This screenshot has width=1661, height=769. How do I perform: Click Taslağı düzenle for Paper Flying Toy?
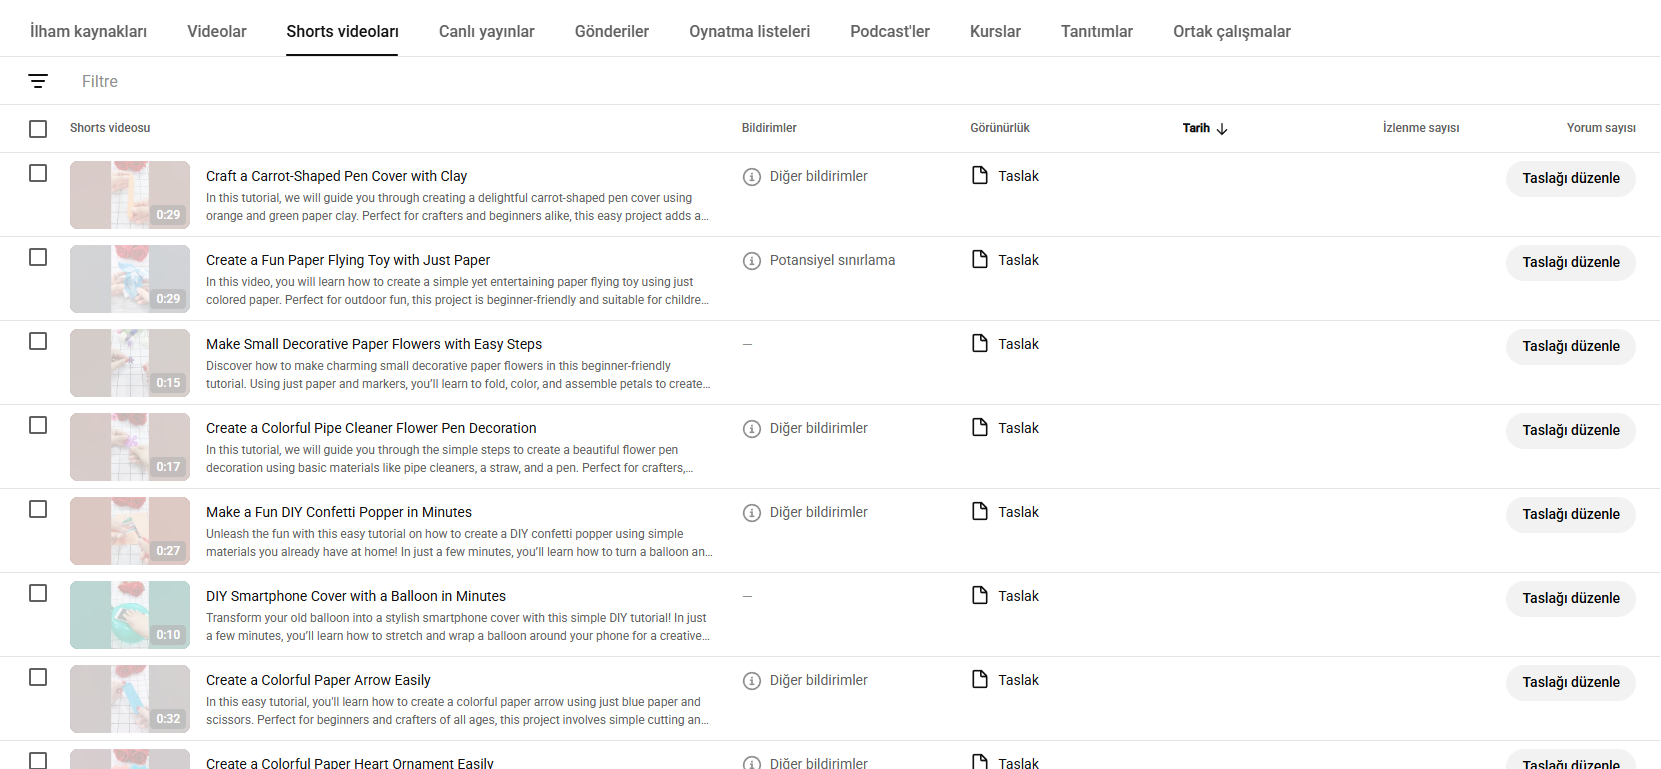tap(1571, 262)
